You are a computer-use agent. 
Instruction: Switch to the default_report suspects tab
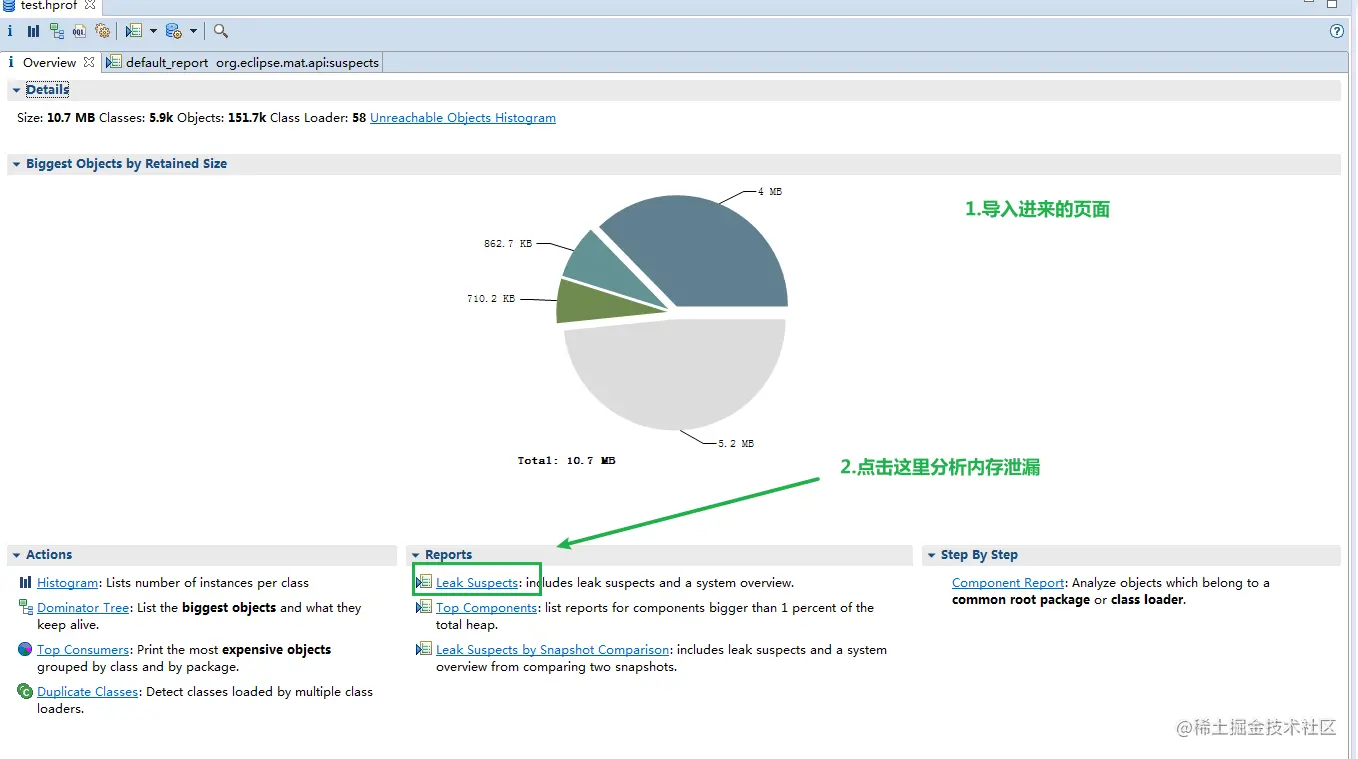coord(243,62)
